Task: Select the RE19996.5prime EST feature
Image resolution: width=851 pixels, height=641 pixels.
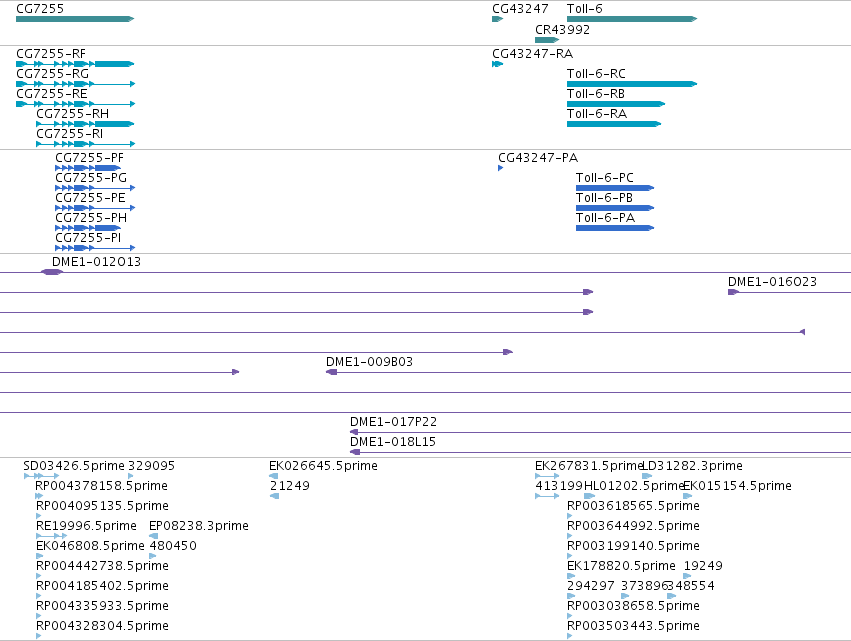Action: (x=52, y=537)
